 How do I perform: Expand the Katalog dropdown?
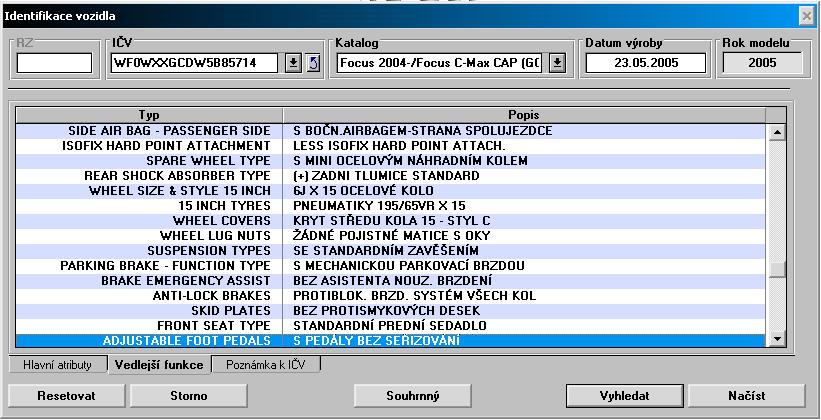(x=557, y=63)
